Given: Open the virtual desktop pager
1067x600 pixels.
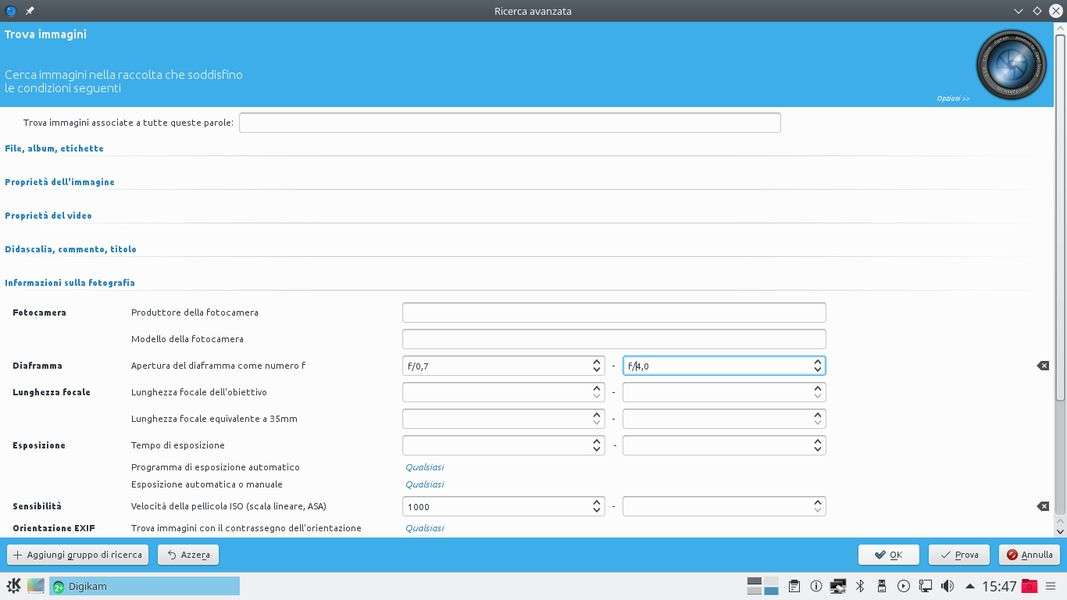Looking at the screenshot, I should point(763,586).
